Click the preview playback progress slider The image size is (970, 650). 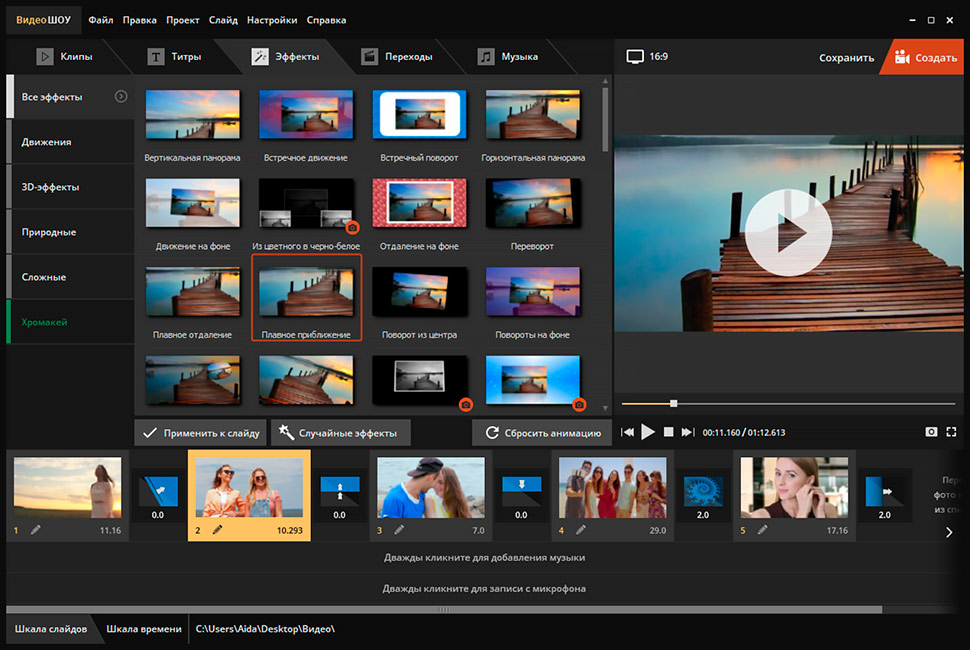point(673,404)
